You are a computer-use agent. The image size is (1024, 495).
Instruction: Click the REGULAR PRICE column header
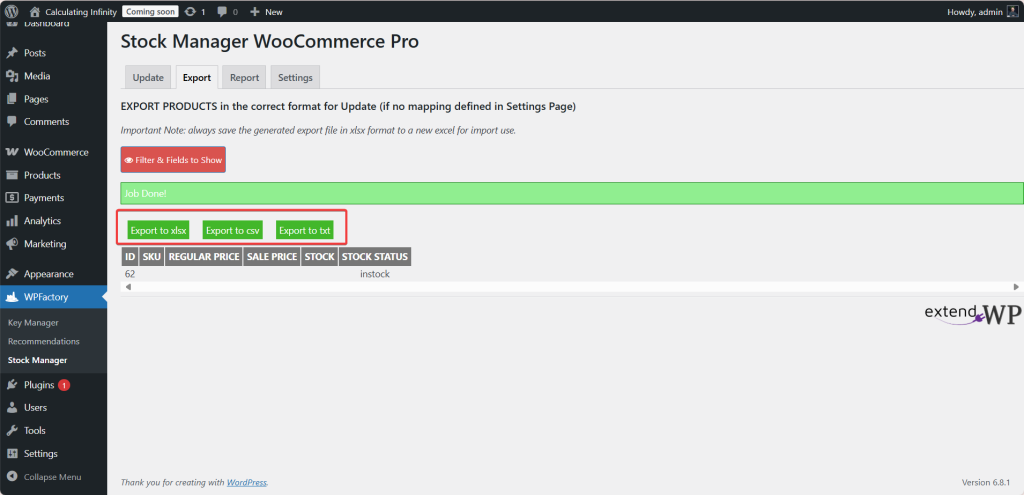[204, 257]
